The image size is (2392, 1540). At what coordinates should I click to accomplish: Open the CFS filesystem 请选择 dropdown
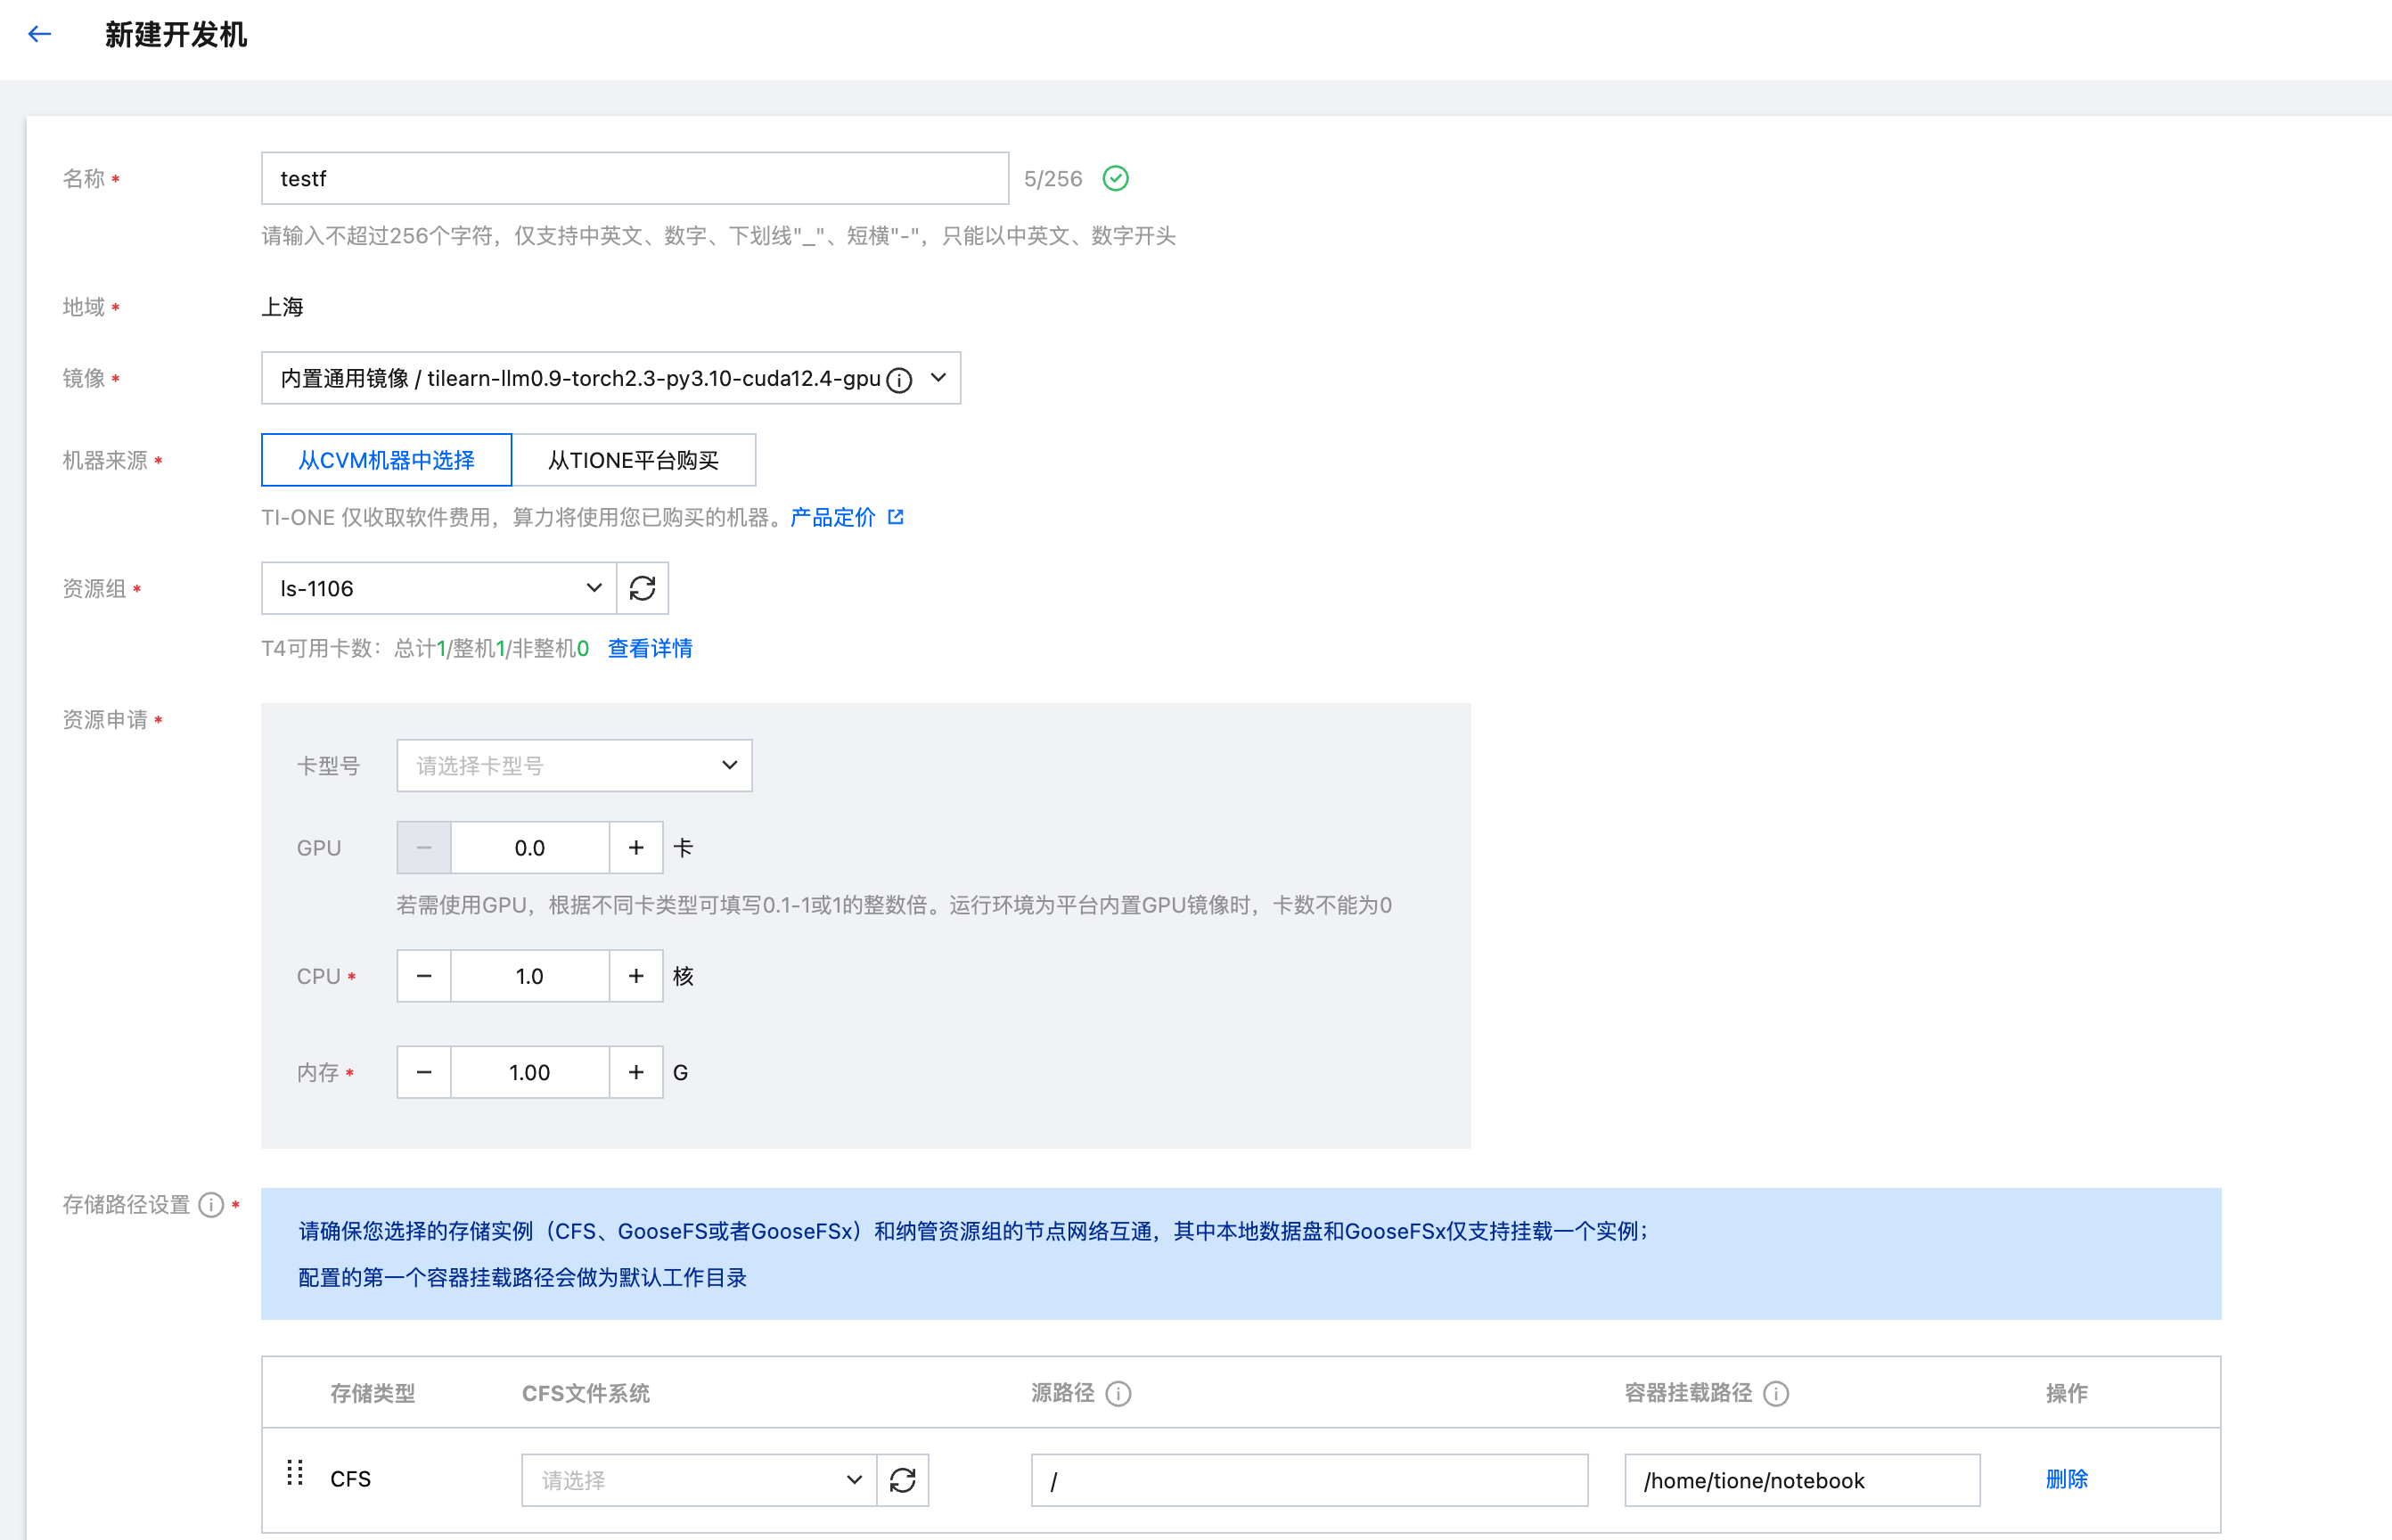pos(698,1480)
